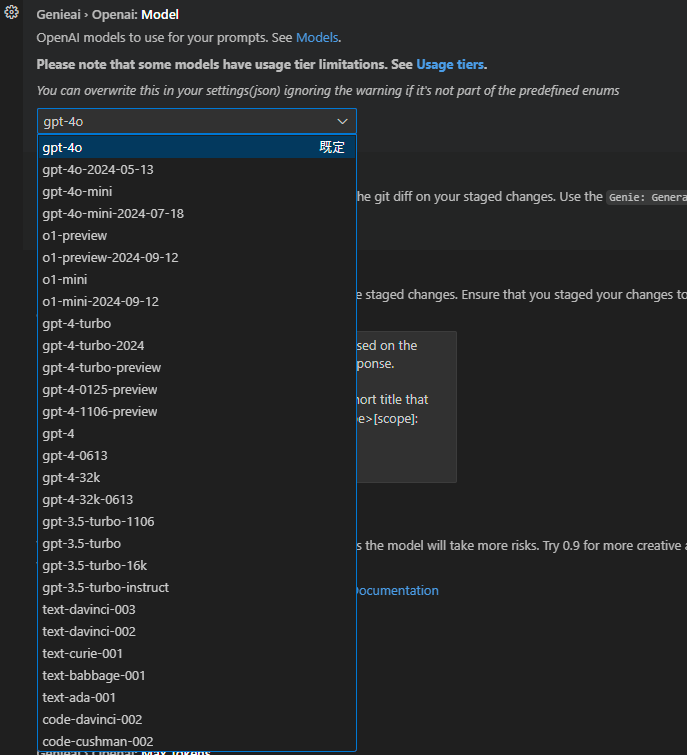The width and height of the screenshot is (687, 755).
Task: Select the o1-preview model
Action: coord(75,235)
